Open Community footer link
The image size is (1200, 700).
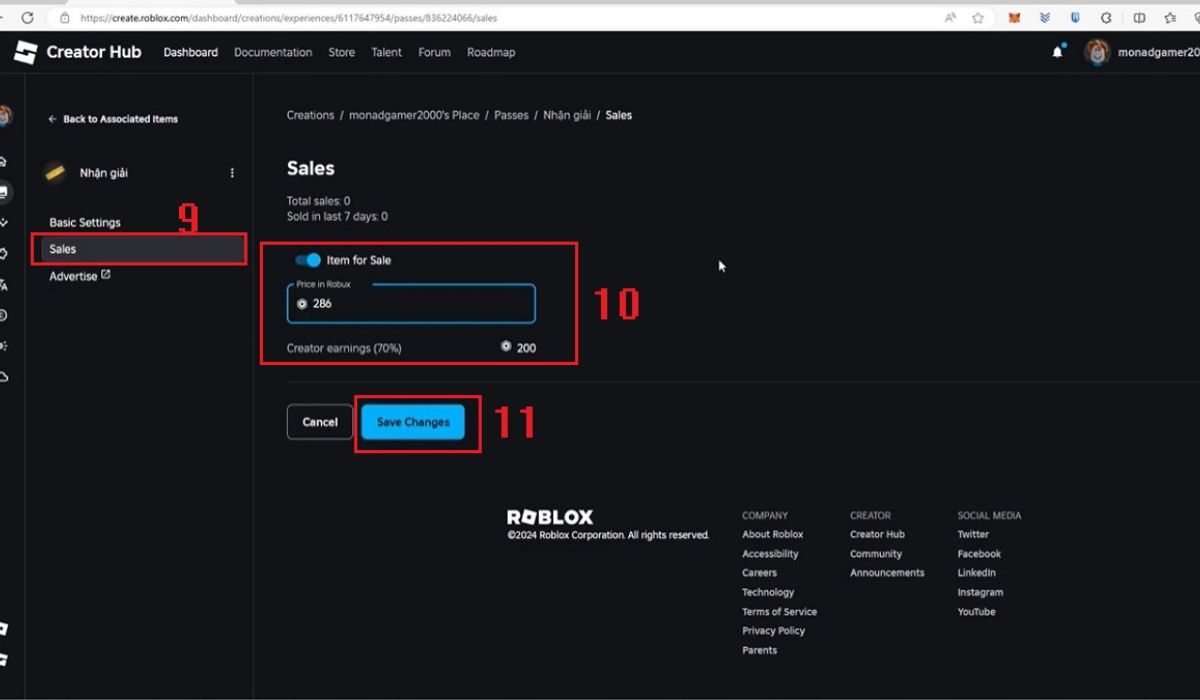point(876,554)
